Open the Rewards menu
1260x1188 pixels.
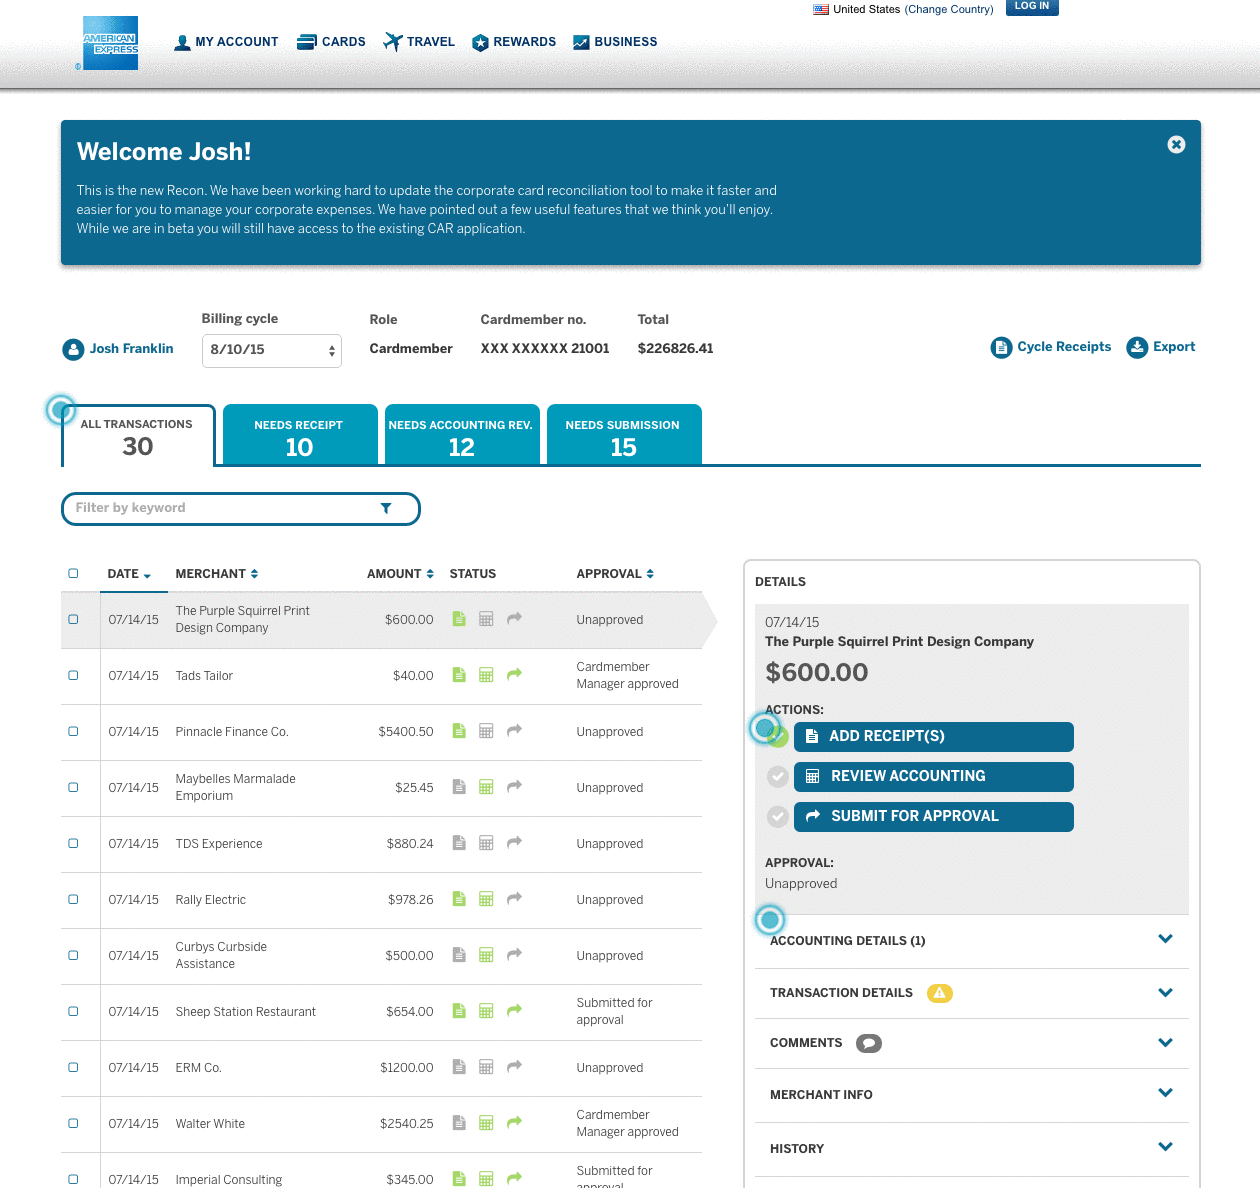(x=514, y=42)
